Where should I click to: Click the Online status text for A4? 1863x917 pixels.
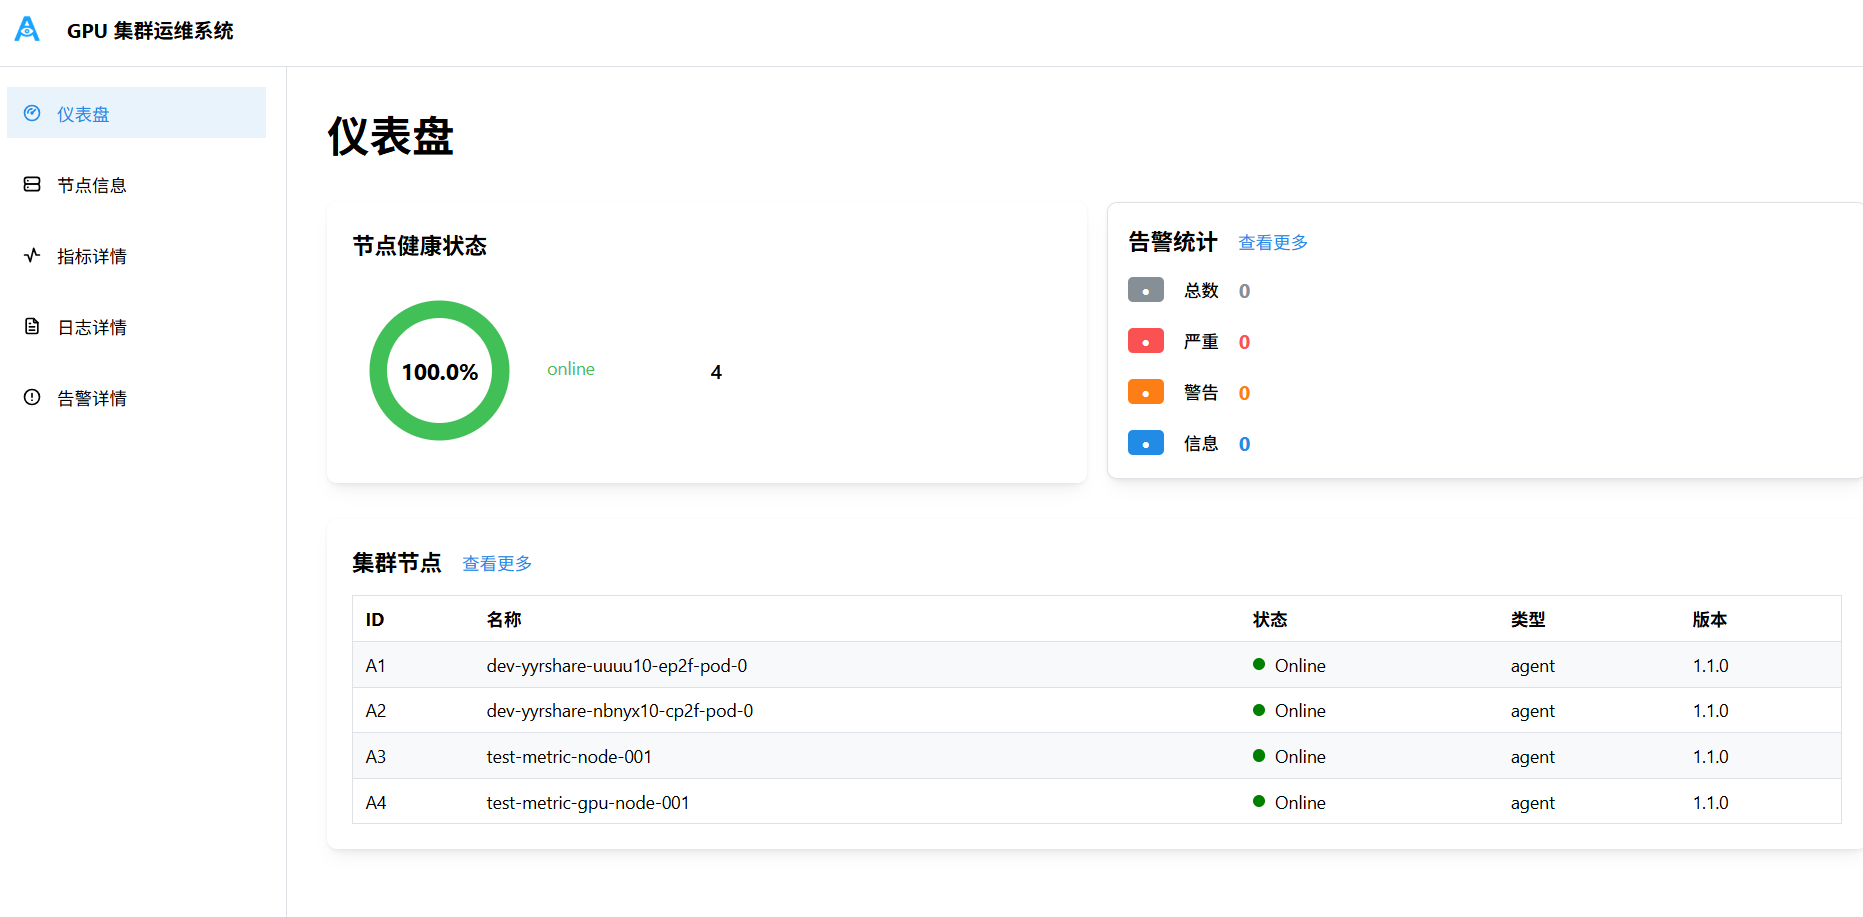point(1300,803)
